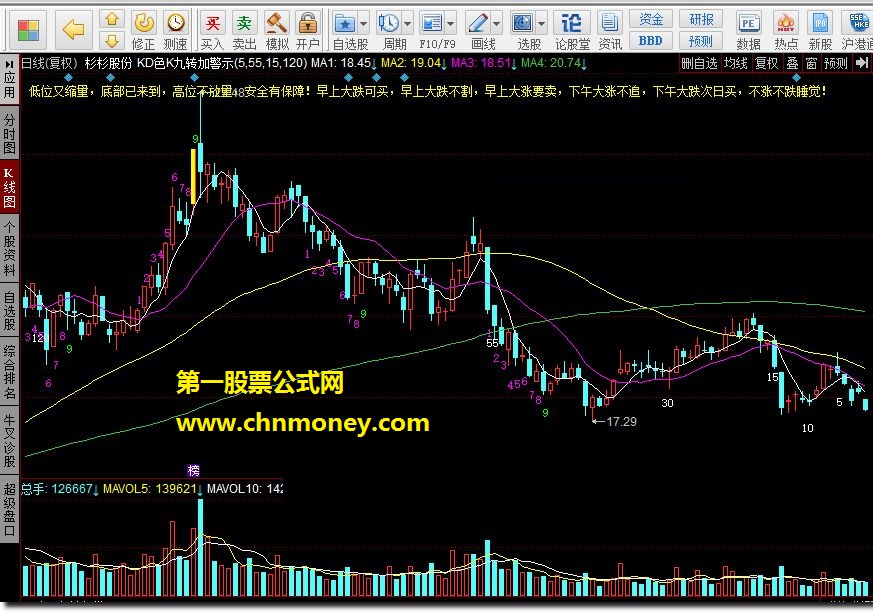Image resolution: width=873 pixels, height=613 pixels.
Task: Expand the 画线 drawing dropdown arrow
Action: click(497, 24)
